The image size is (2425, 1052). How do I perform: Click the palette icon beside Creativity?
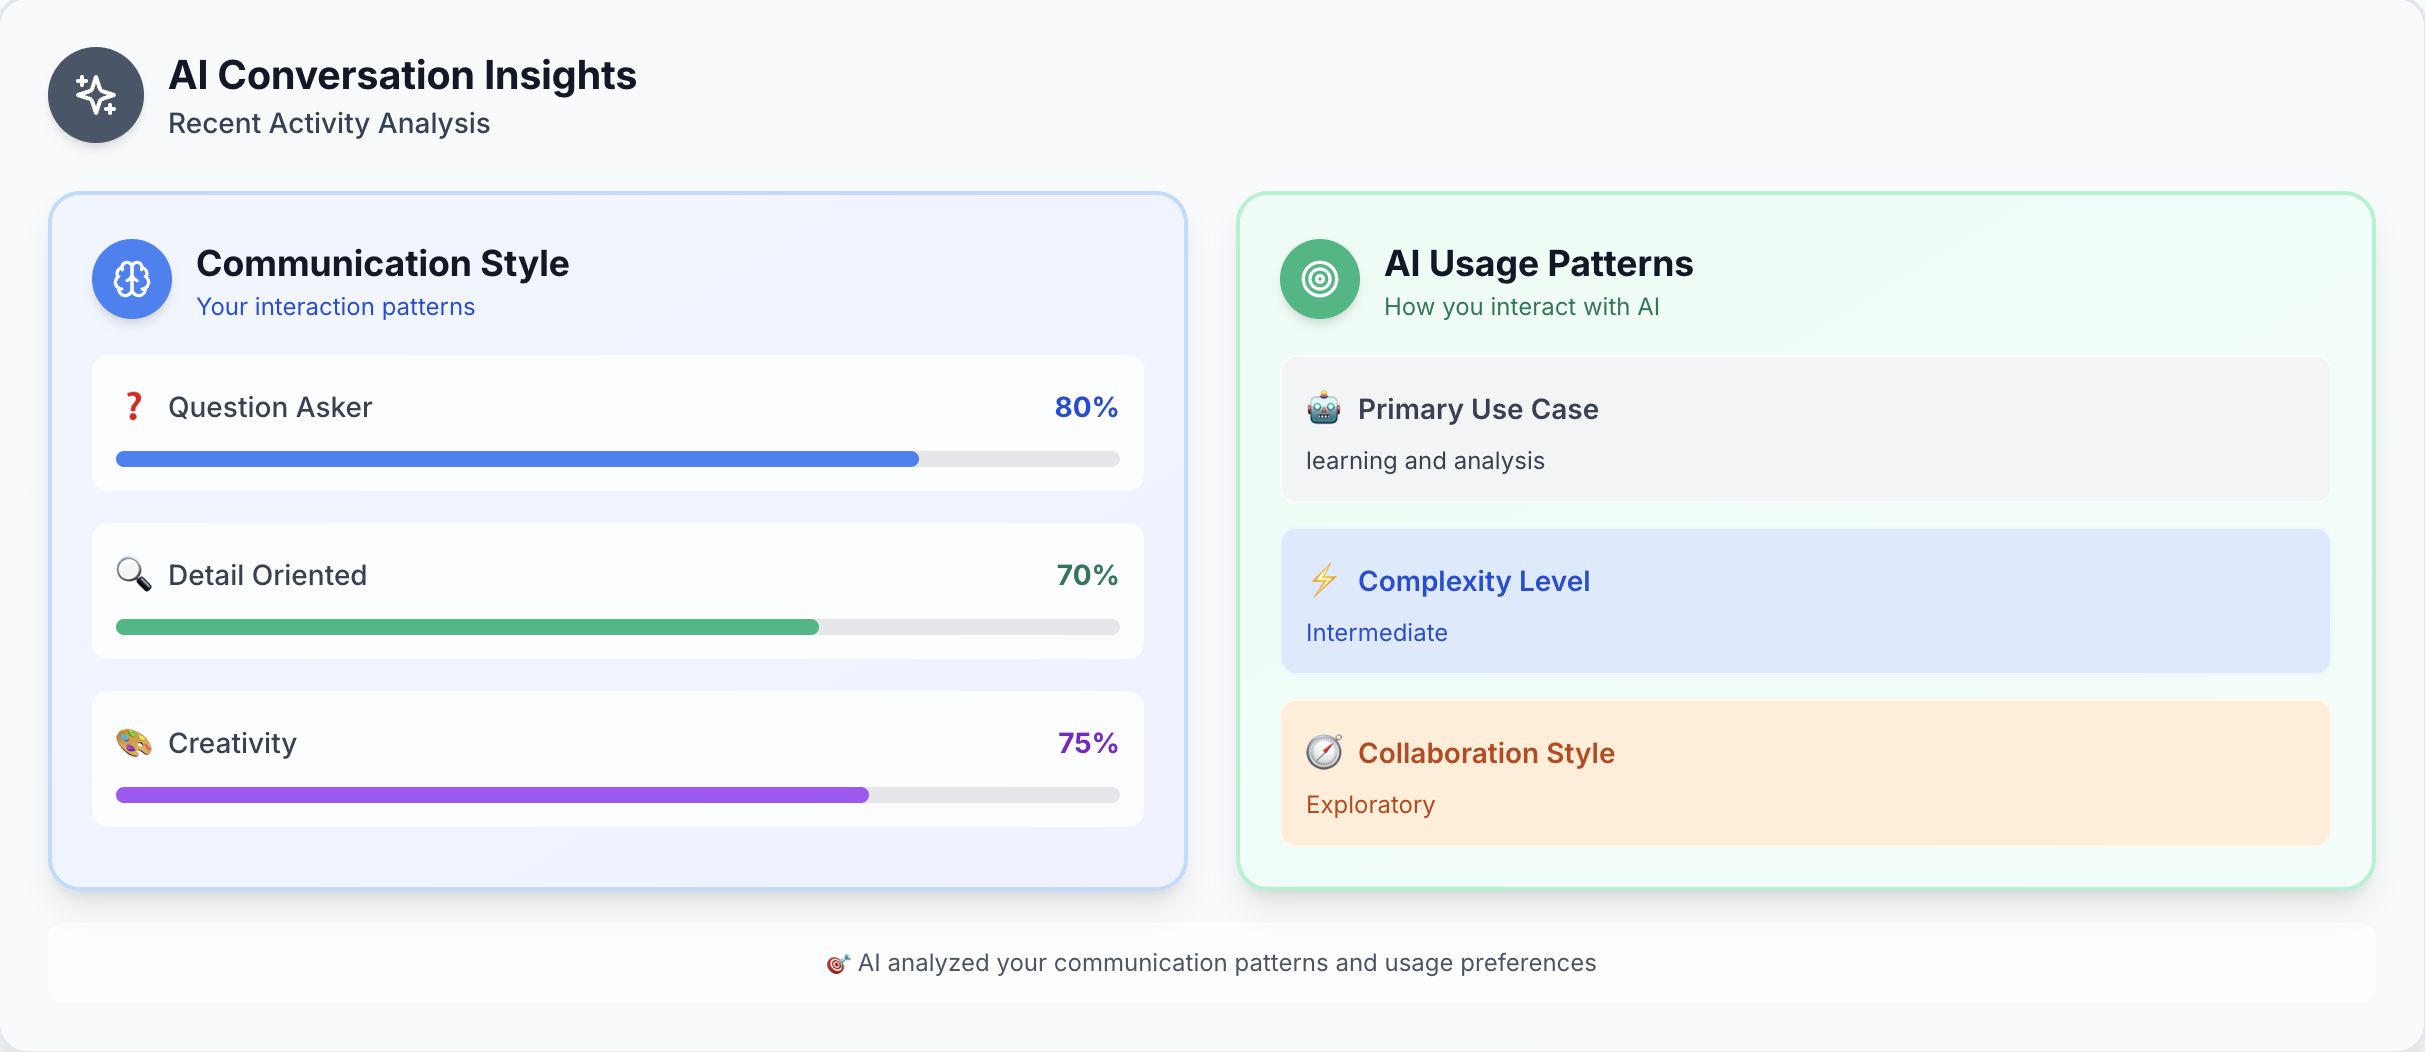point(133,742)
